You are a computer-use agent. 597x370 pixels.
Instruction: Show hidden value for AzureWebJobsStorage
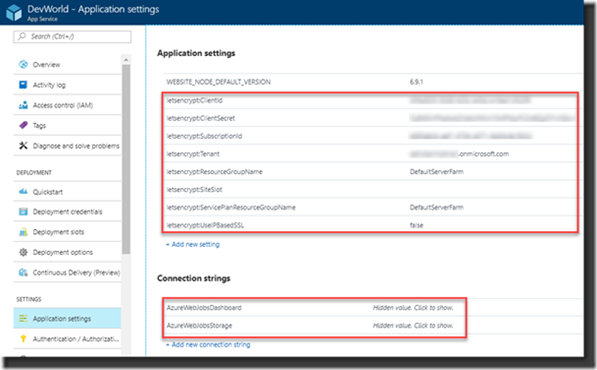(413, 325)
